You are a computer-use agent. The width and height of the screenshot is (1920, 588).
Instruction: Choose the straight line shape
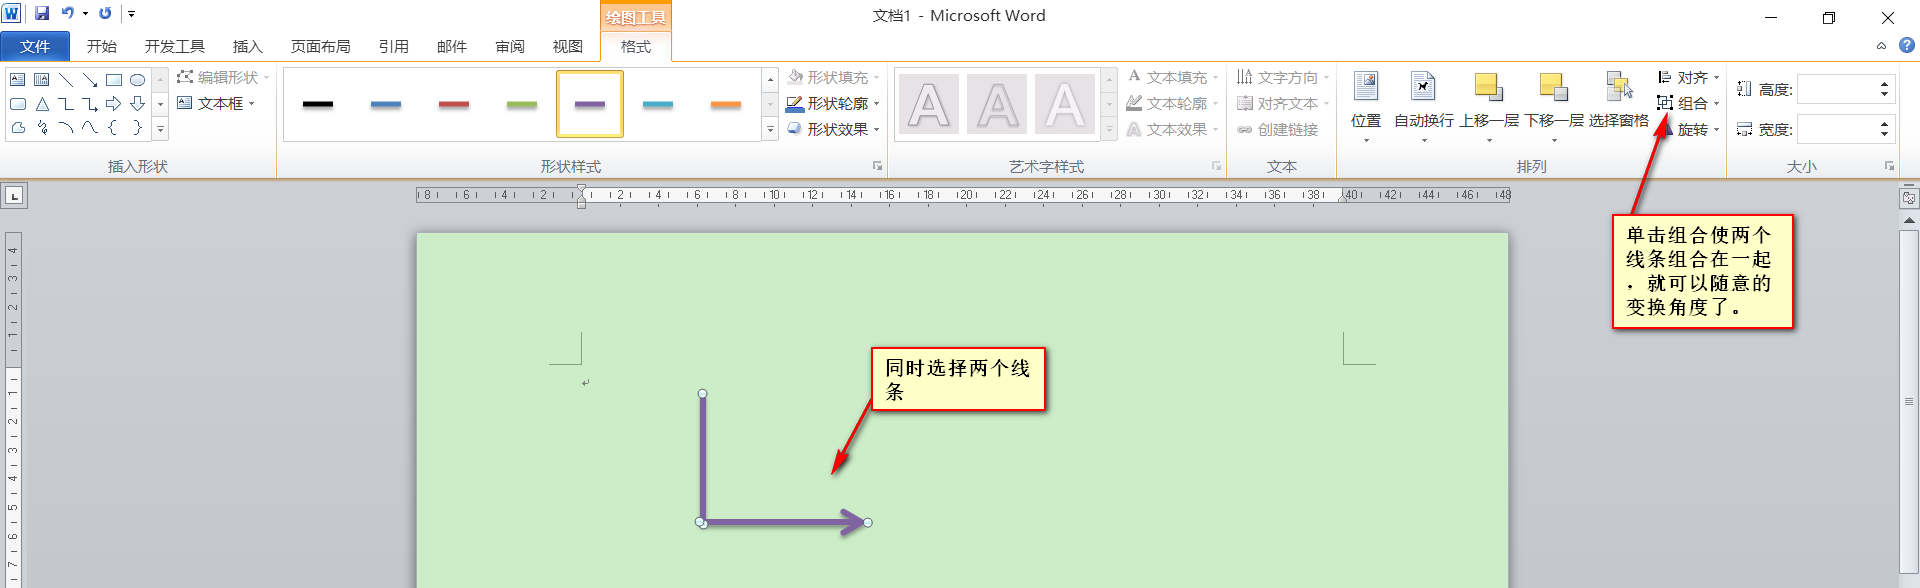click(x=66, y=79)
